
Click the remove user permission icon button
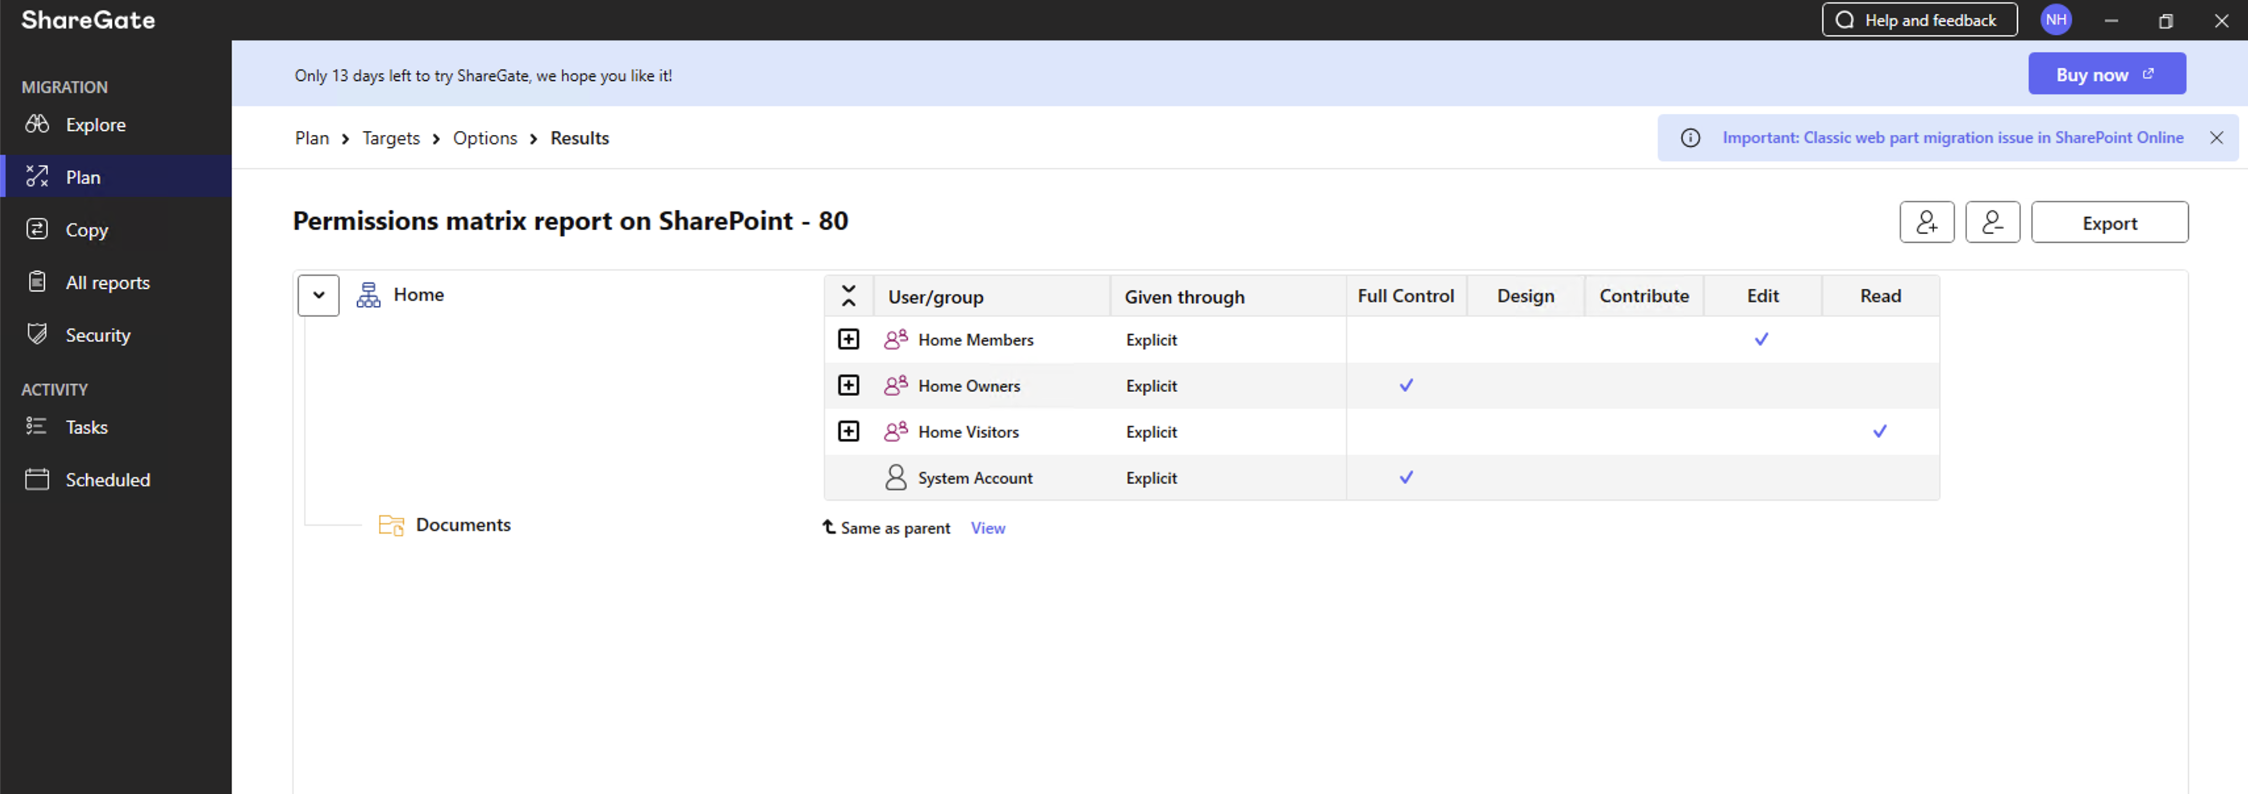tap(1993, 222)
